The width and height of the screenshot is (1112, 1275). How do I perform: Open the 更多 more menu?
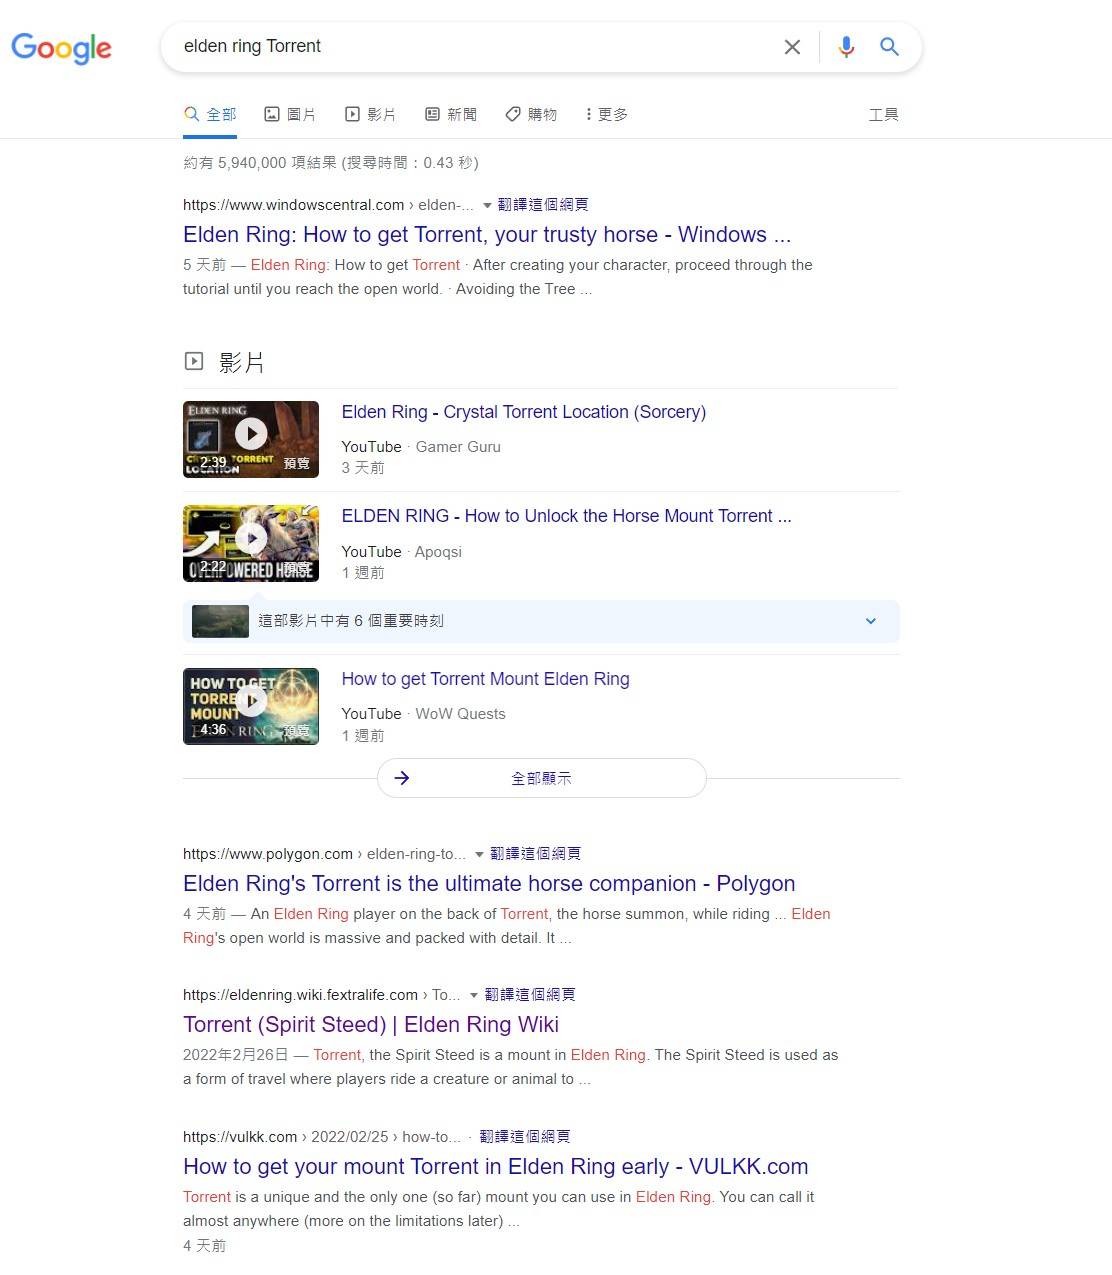[607, 115]
